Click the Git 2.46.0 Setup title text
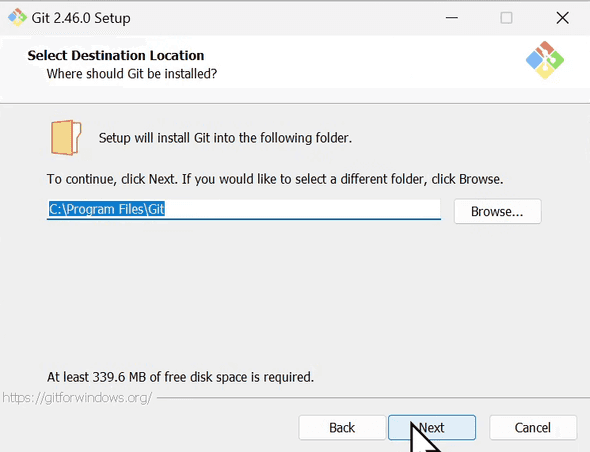590x452 pixels. pyautogui.click(x=81, y=18)
